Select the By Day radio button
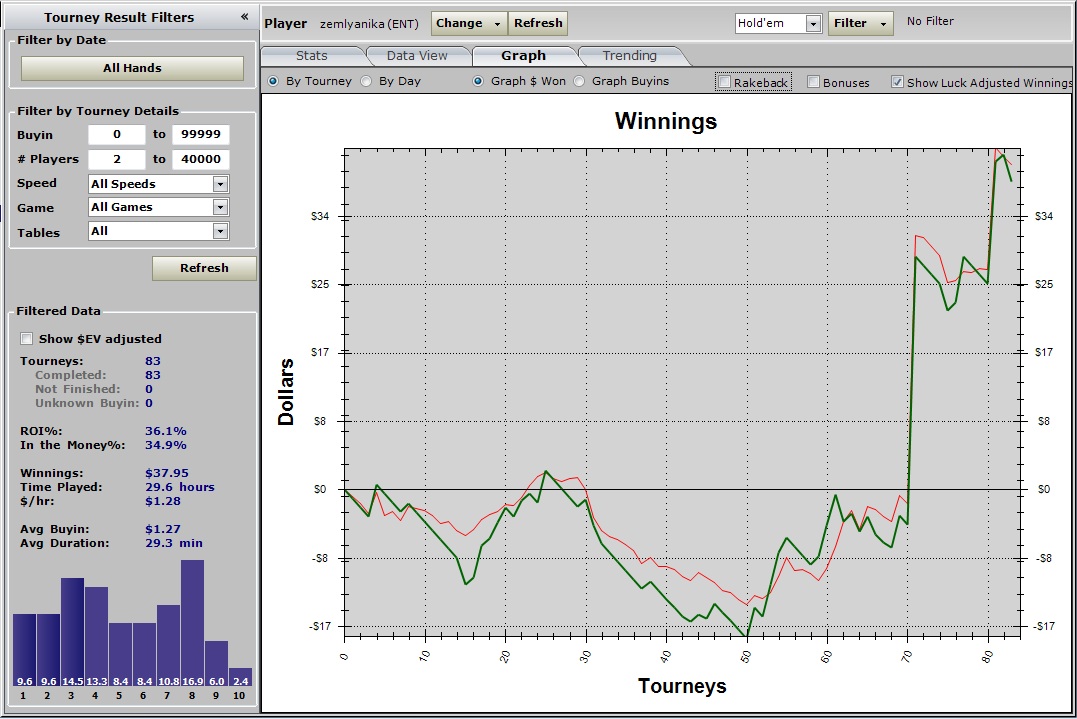The image size is (1077, 719). tap(366, 81)
